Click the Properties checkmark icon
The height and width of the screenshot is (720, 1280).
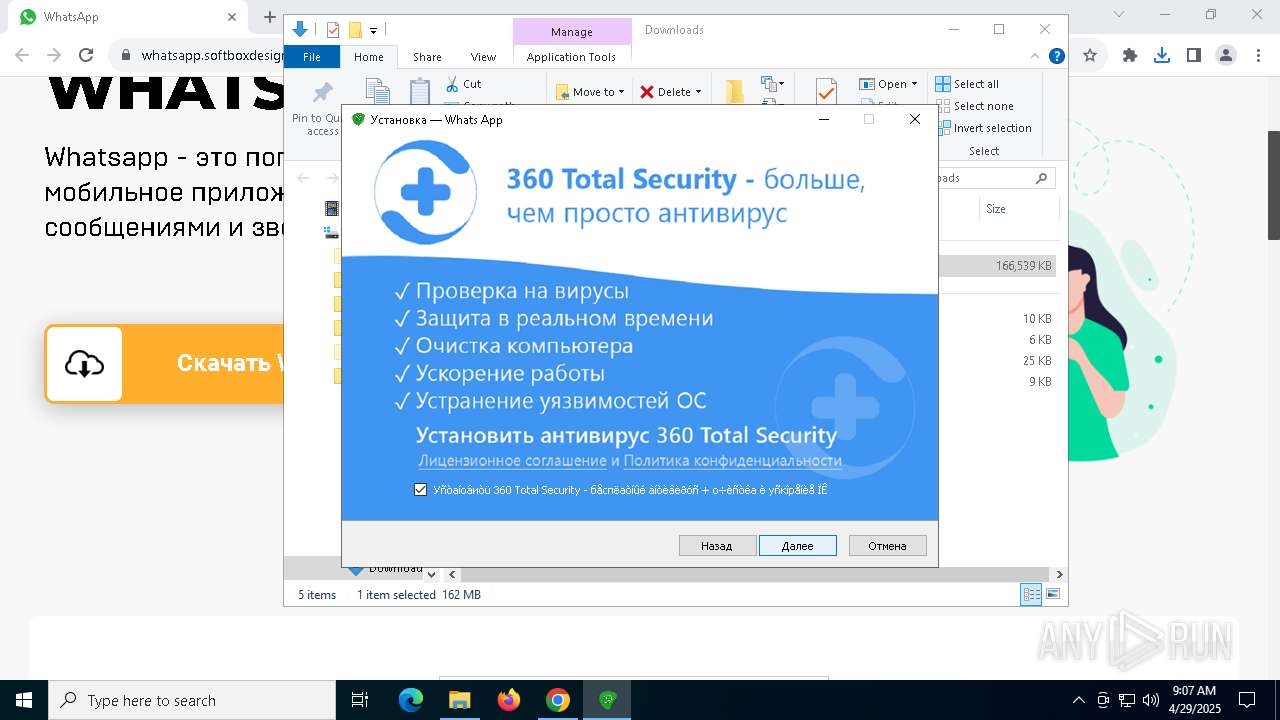coord(826,91)
